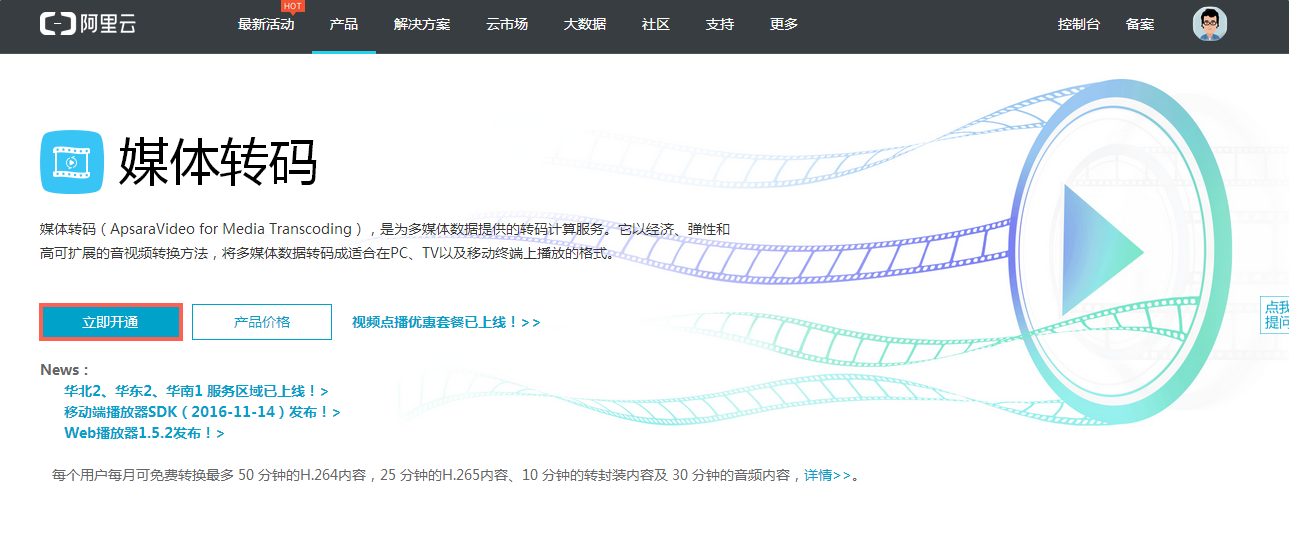Image resolution: width=1289 pixels, height=542 pixels.
Task: Open the 控制台 console link
Action: point(1079,24)
